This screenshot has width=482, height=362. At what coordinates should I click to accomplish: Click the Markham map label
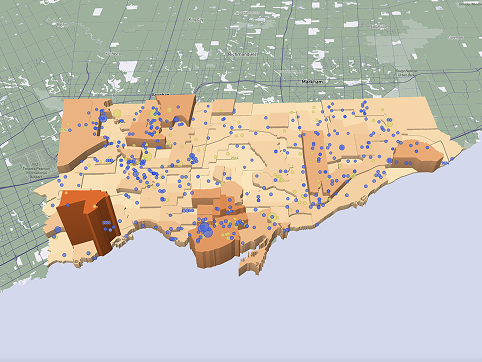(x=312, y=81)
